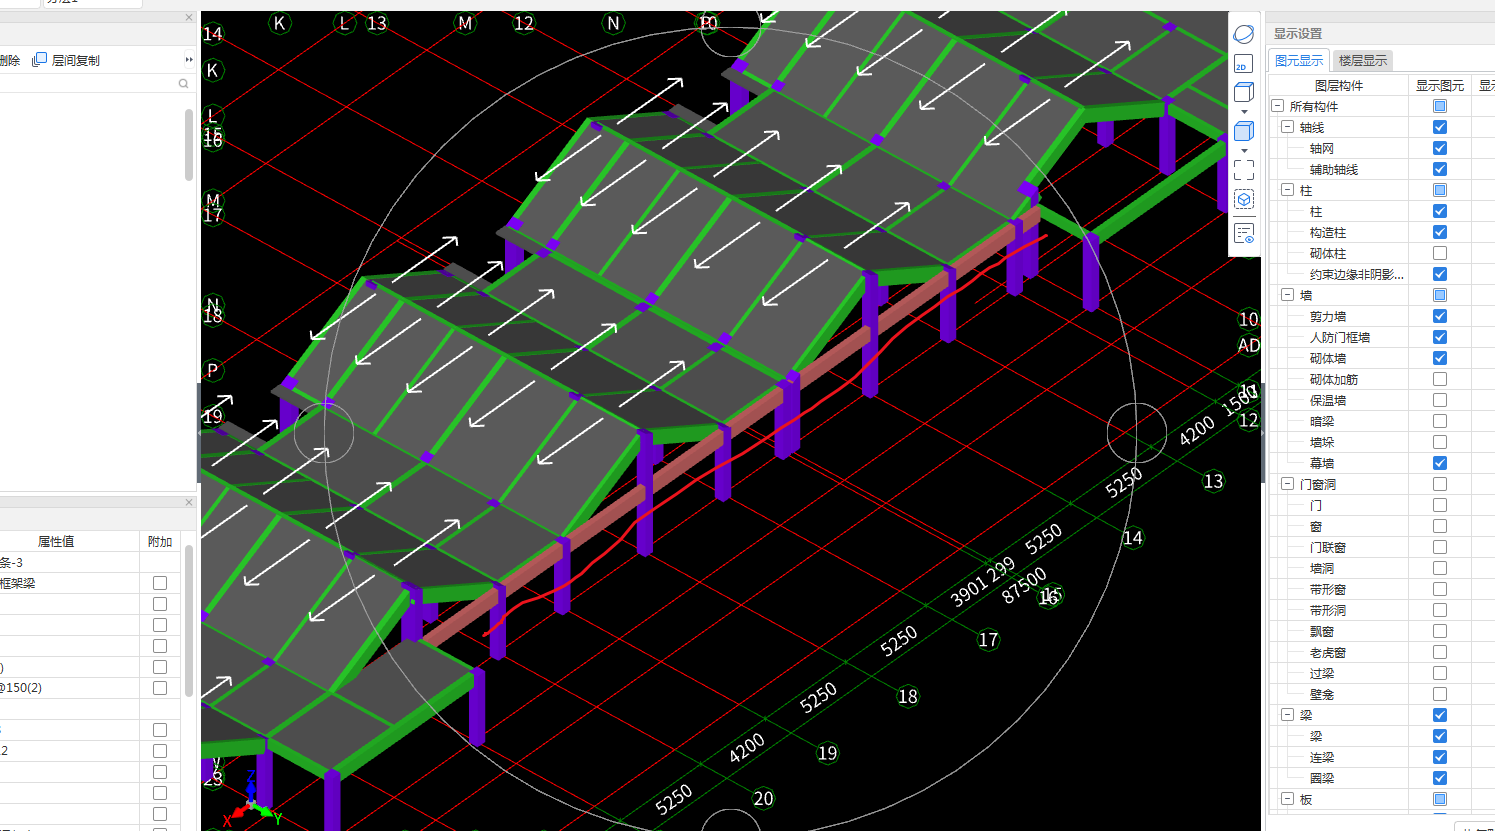Open dropdown arrow below solid cube
The height and width of the screenshot is (831, 1495).
click(1244, 151)
